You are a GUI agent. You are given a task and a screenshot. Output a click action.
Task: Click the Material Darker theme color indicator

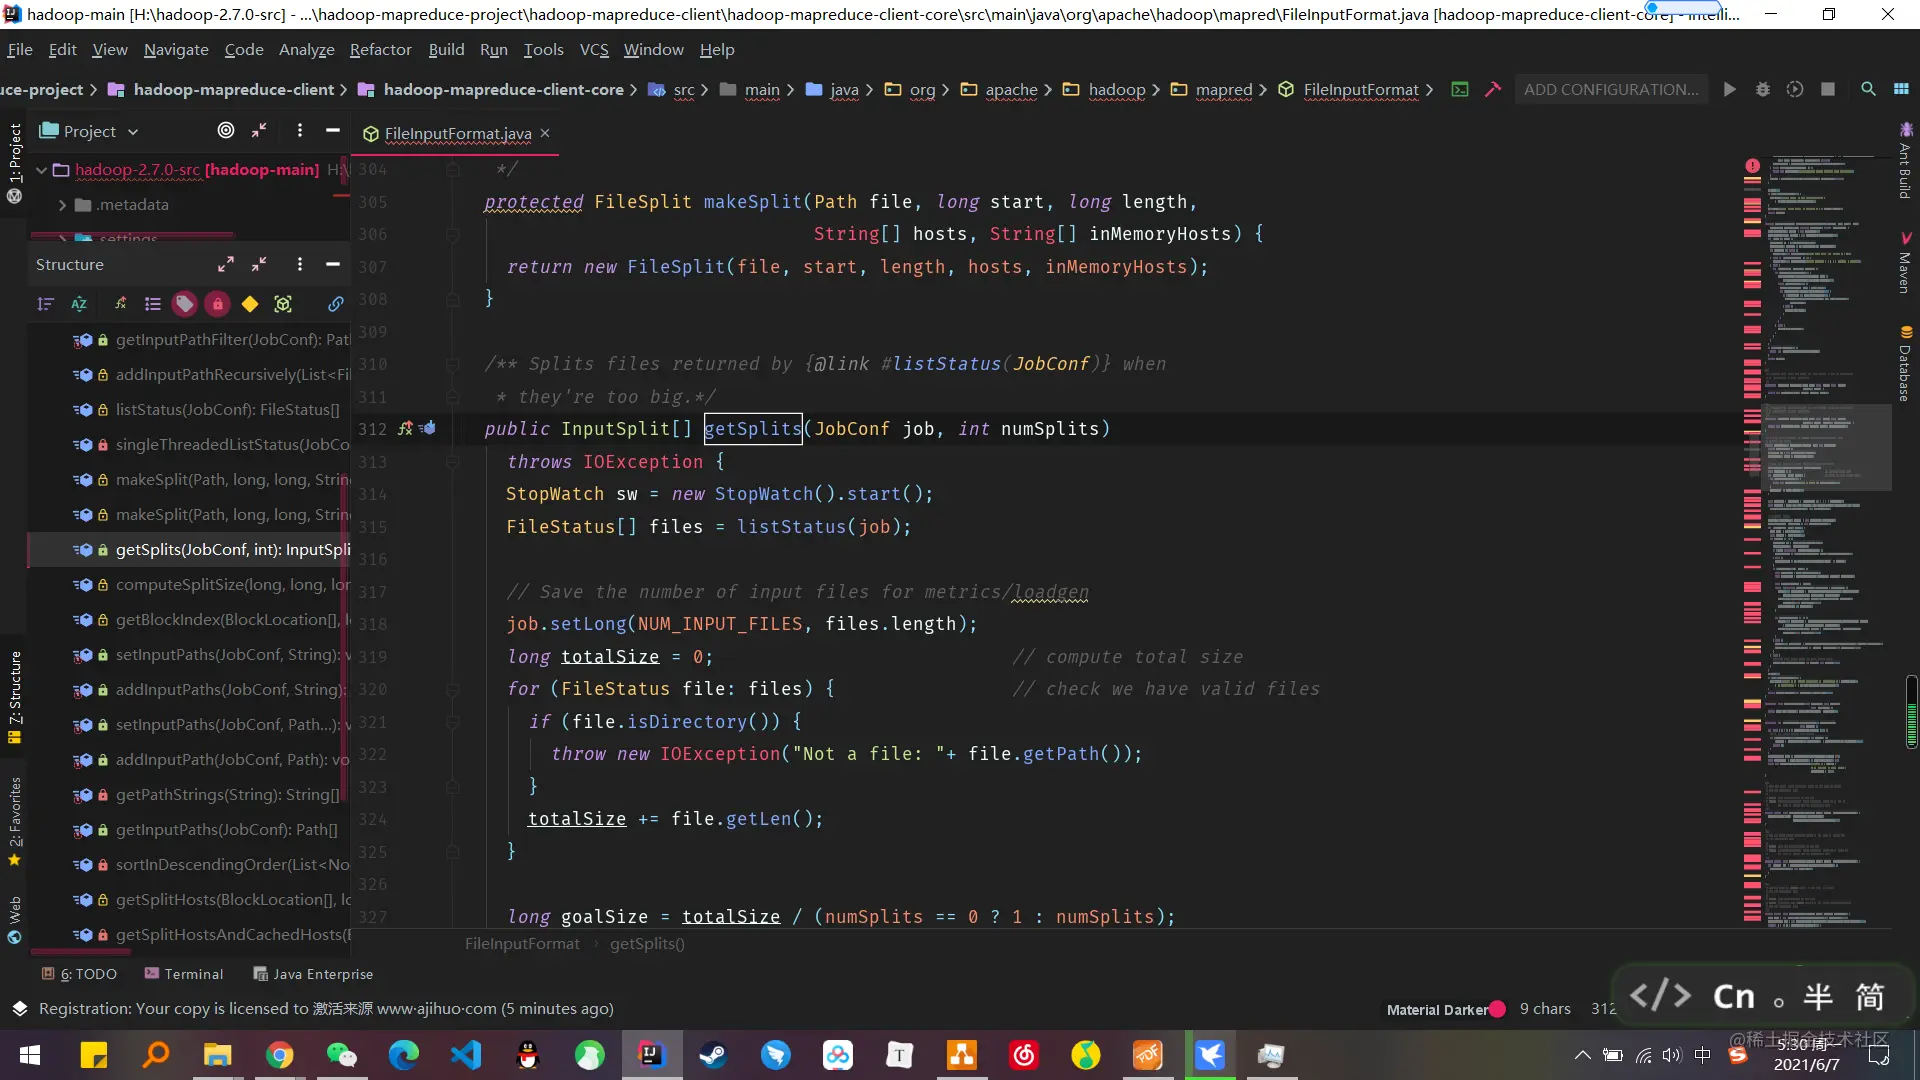click(x=1497, y=1009)
